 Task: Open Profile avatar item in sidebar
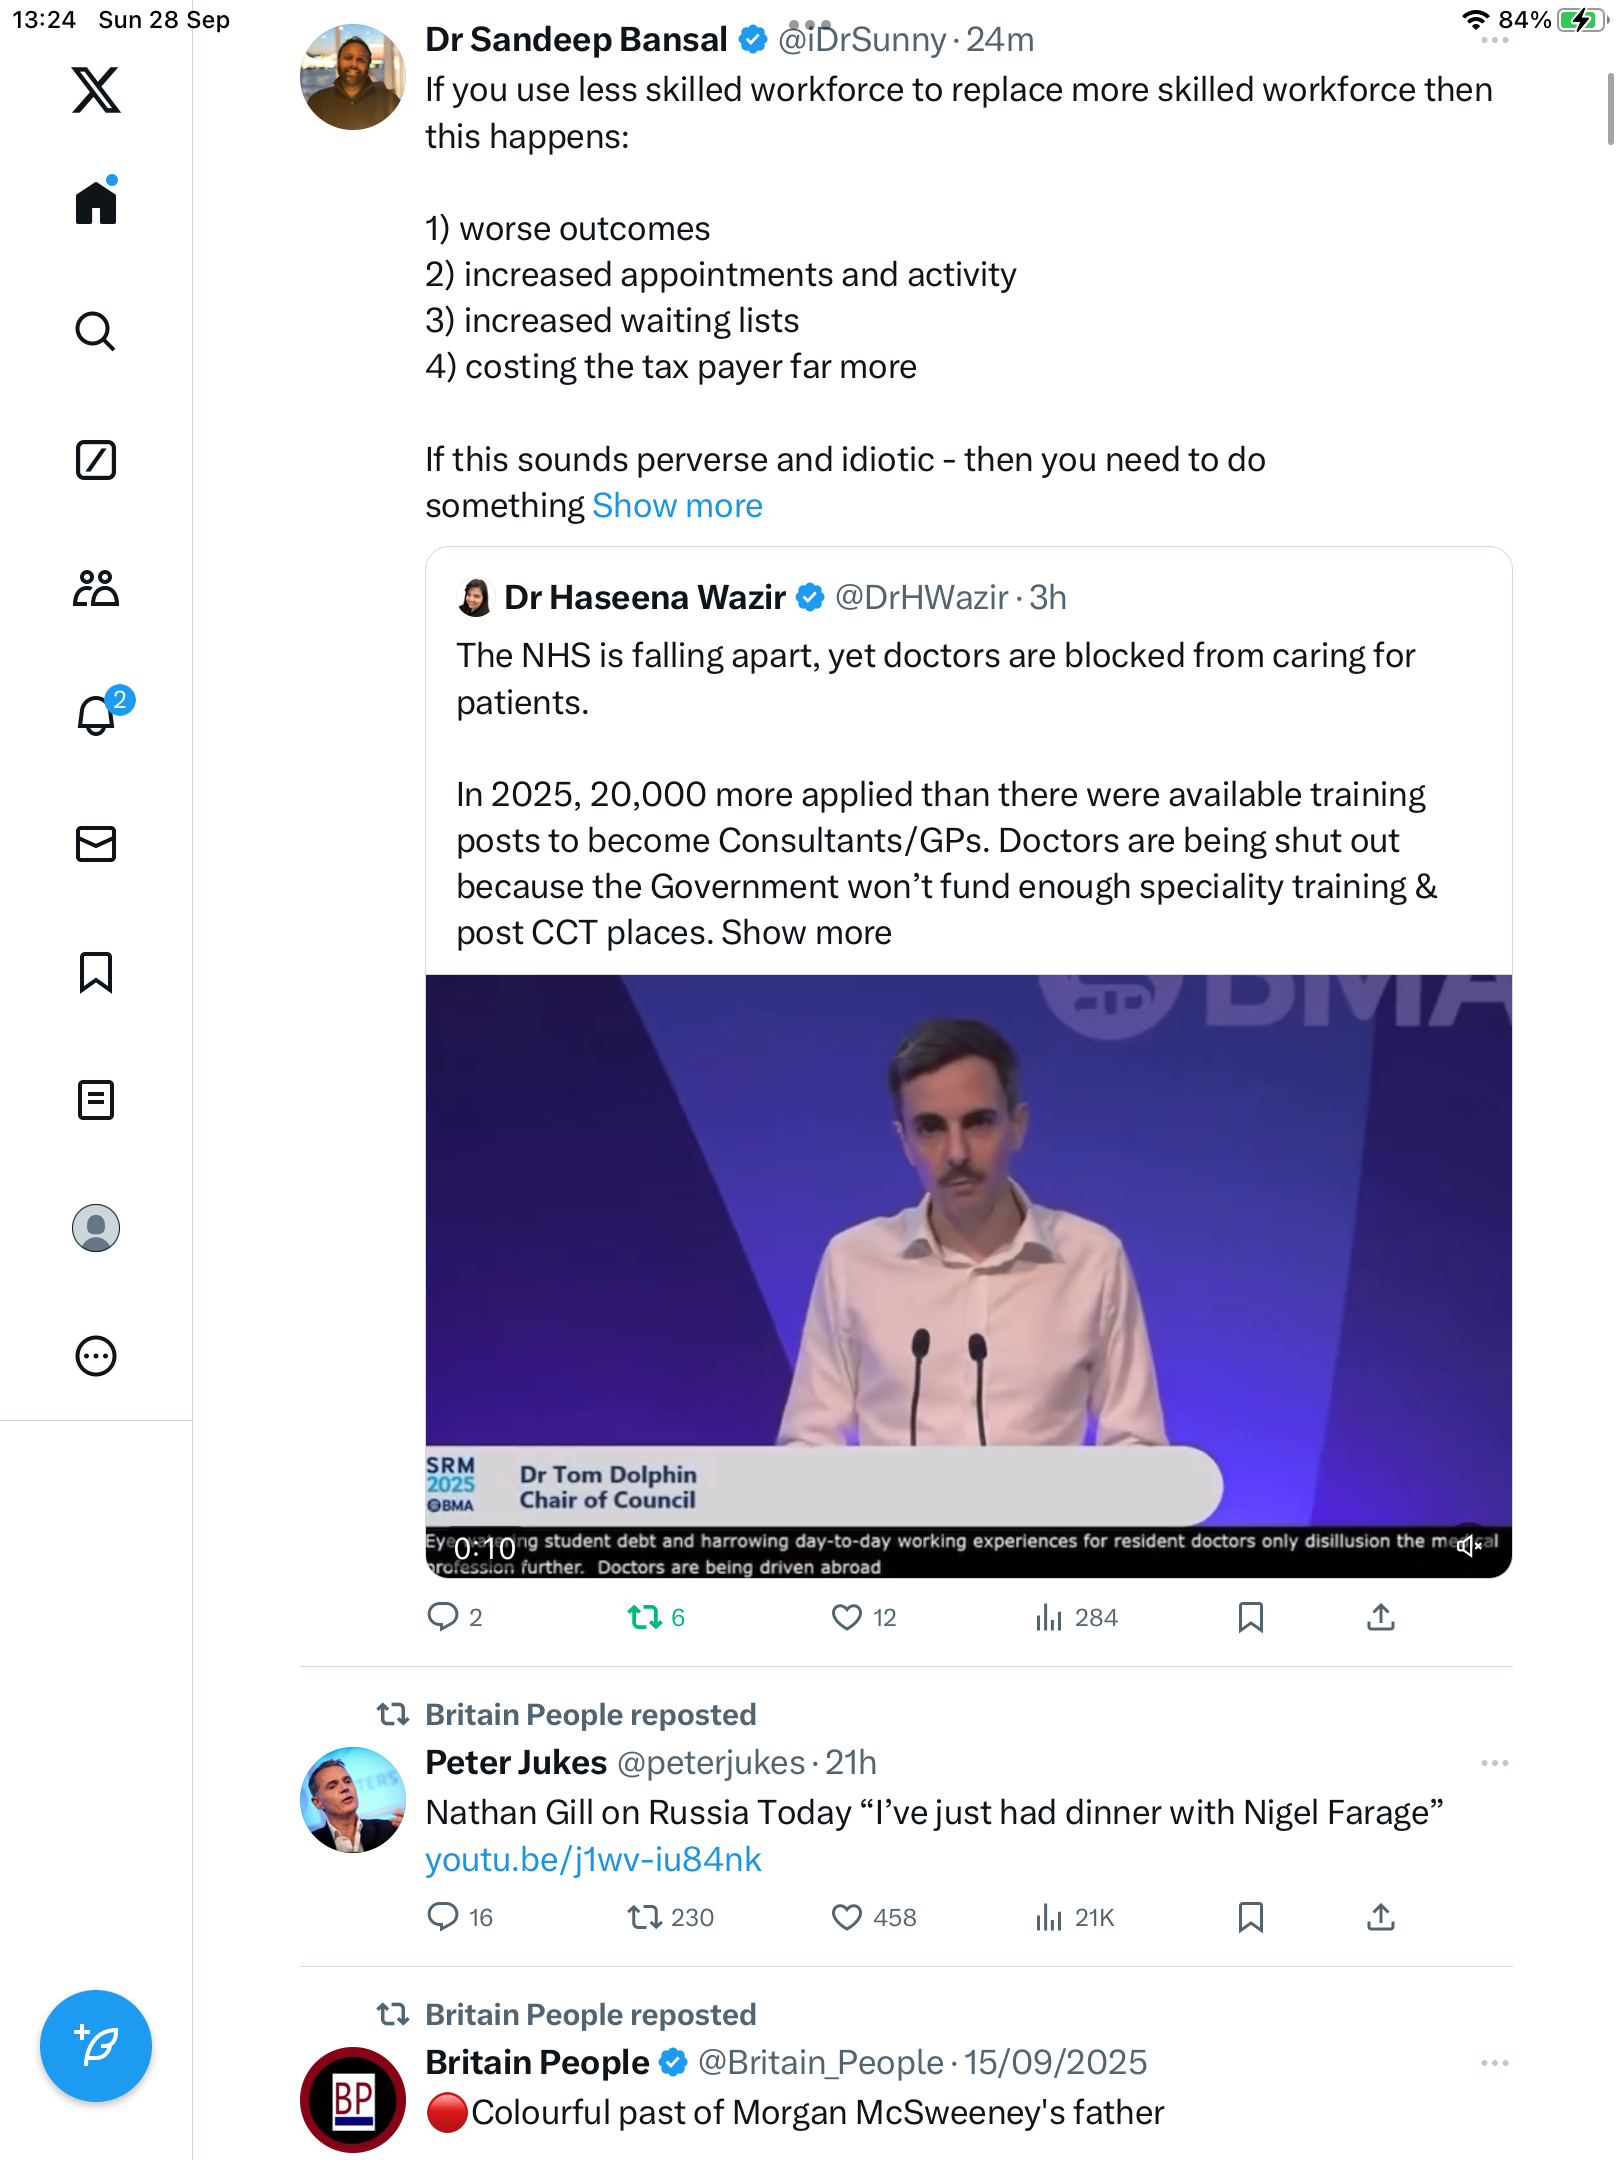point(96,1228)
